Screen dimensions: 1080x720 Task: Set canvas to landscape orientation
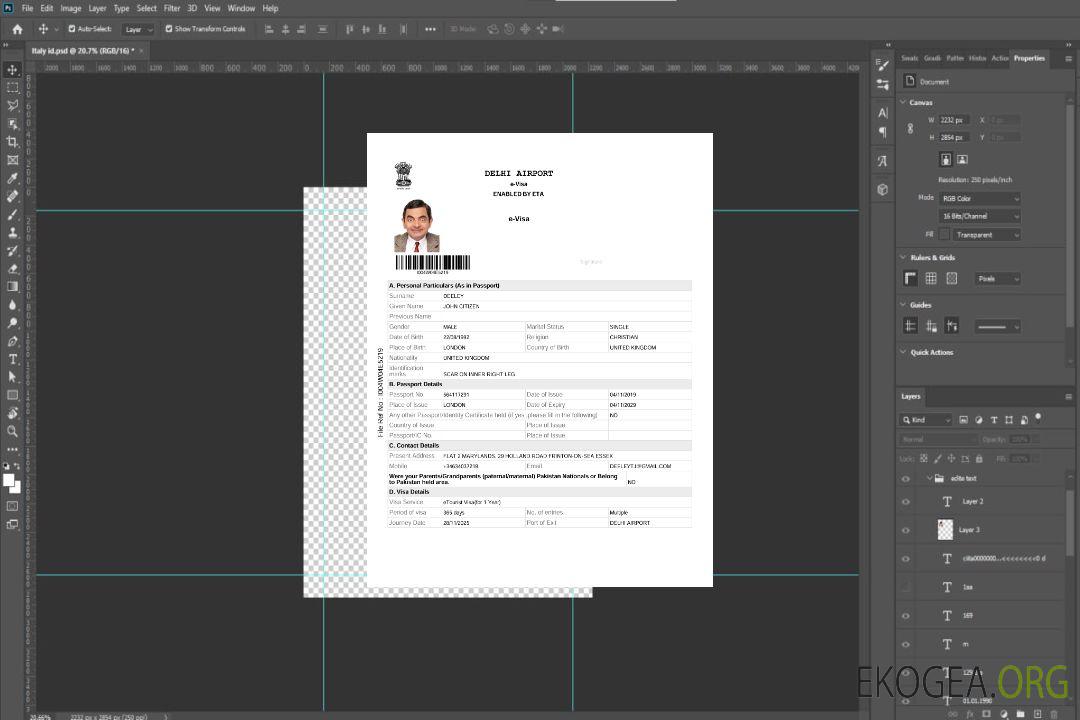(x=962, y=160)
